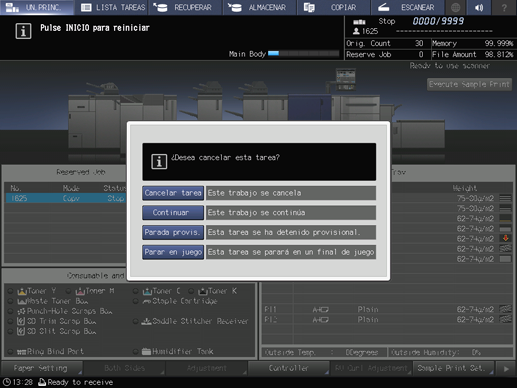Click Cancelar tarea button
The height and width of the screenshot is (388, 517).
pyautogui.click(x=173, y=193)
